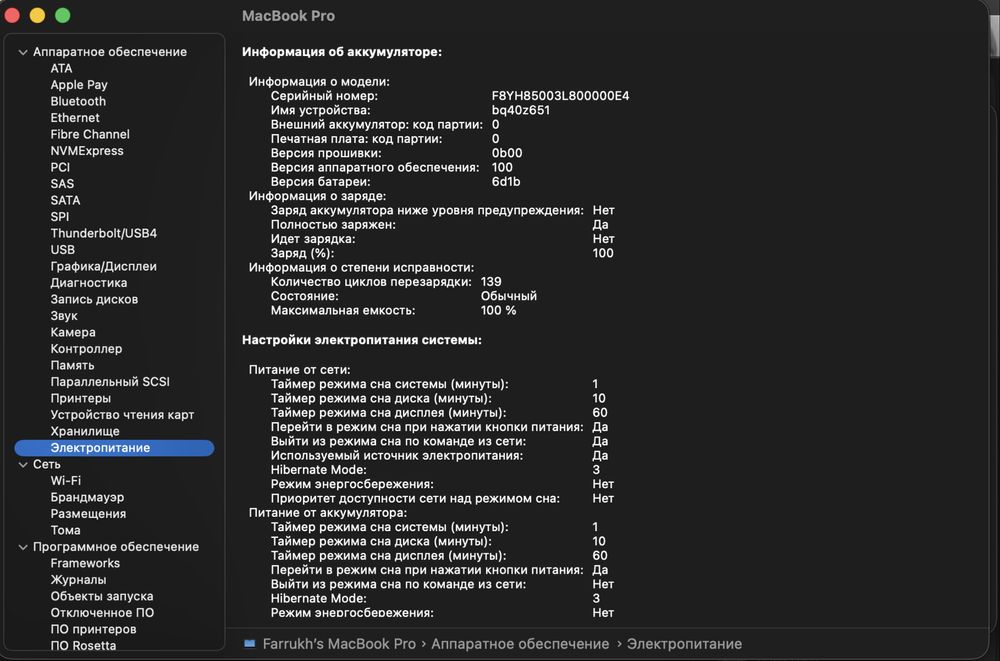1000x661 pixels.
Task: Select Журналы in the sidebar
Action: (x=78, y=580)
